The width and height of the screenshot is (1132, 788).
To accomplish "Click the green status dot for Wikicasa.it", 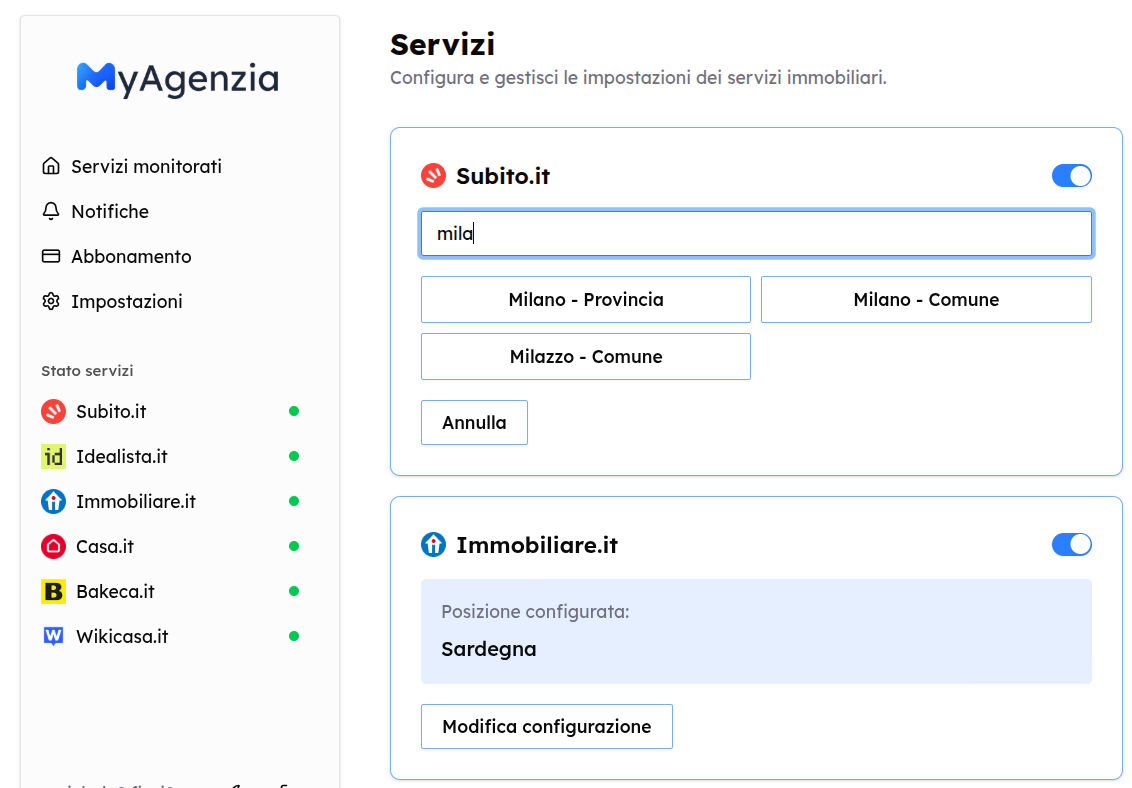I will click(x=294, y=636).
